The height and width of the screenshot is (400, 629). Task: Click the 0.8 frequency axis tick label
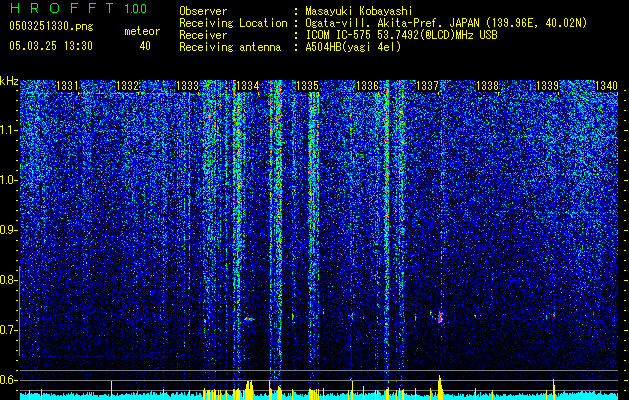[x=9, y=280]
